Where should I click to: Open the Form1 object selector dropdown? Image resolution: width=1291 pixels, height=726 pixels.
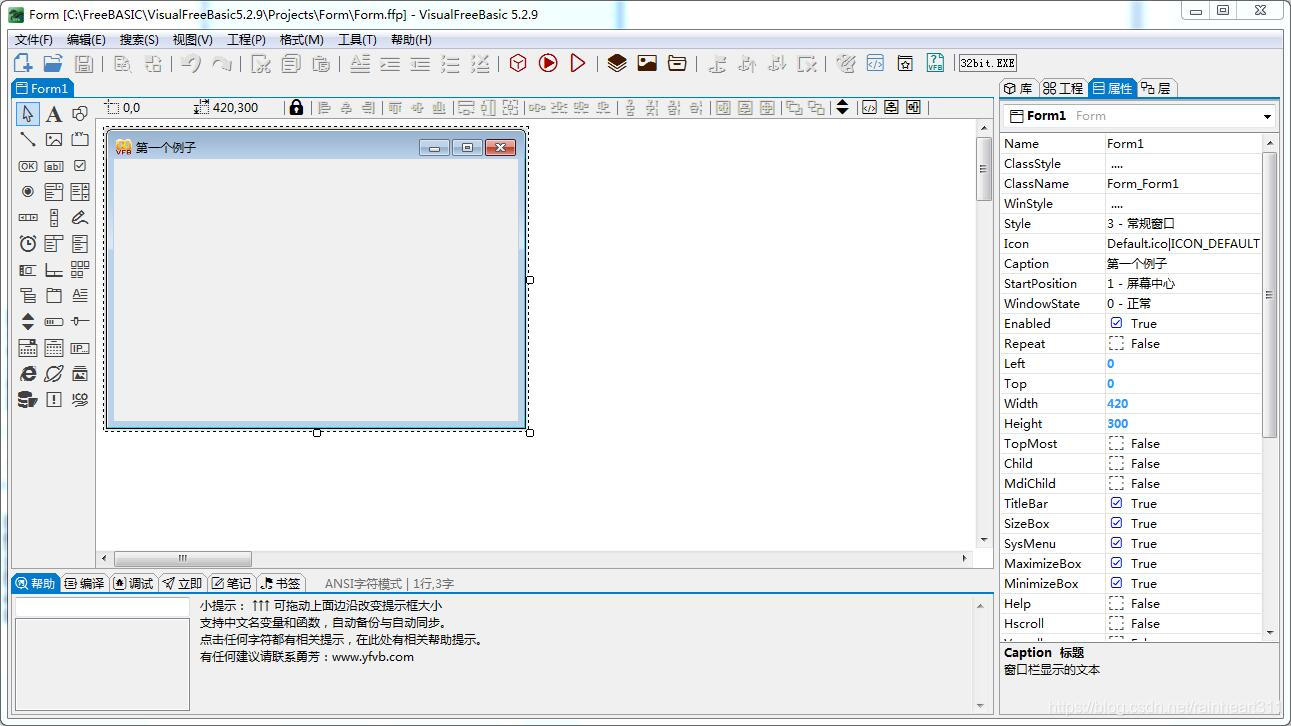click(1266, 116)
